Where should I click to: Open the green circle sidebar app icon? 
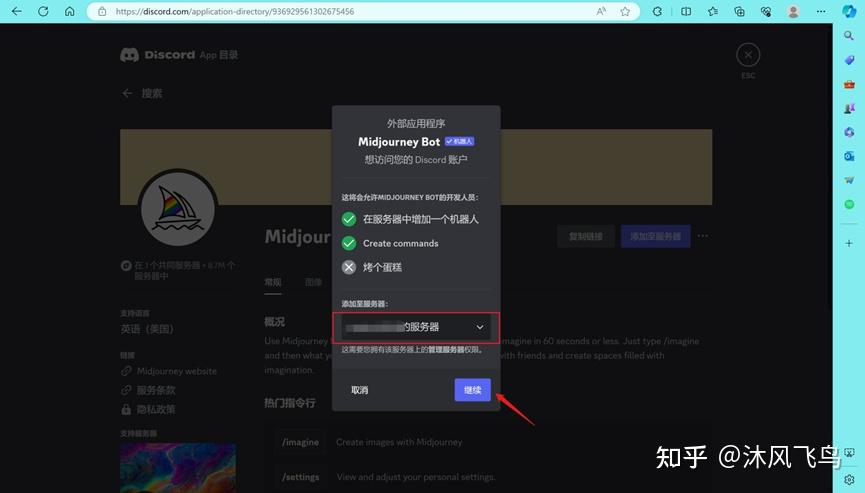849,205
